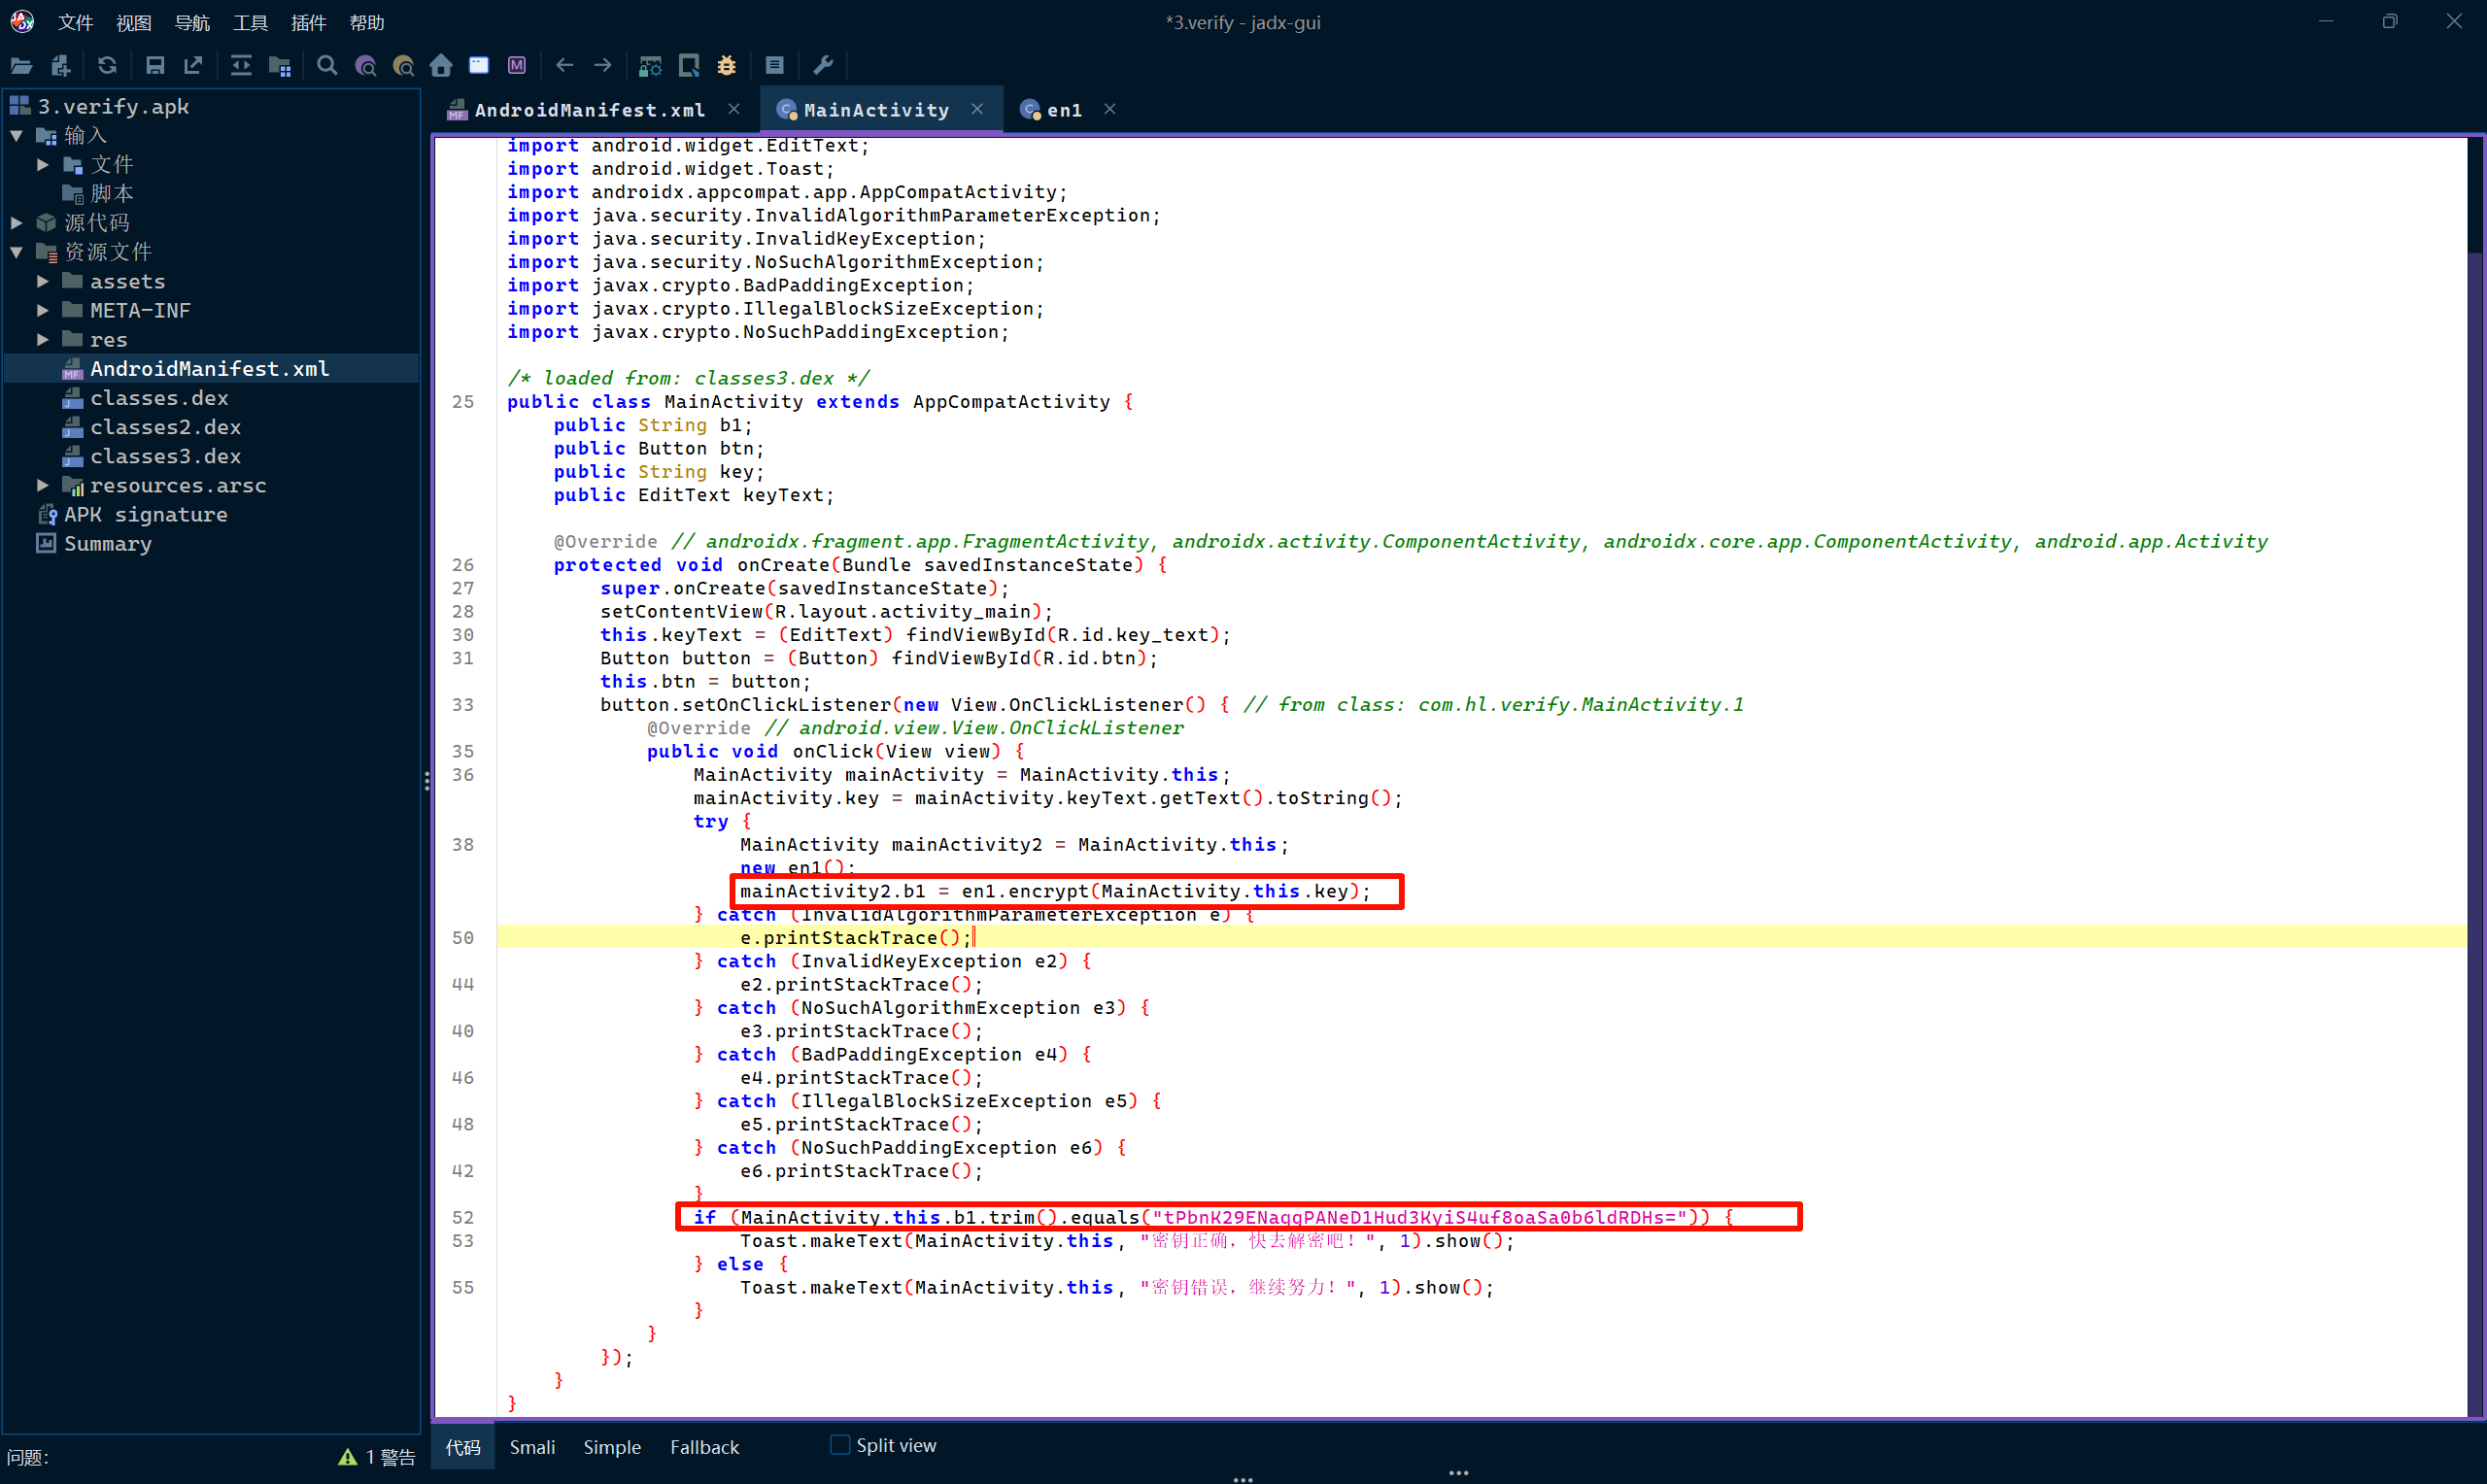The width and height of the screenshot is (2487, 1484).
Task: Toggle deobfuscation toolbar icon
Action: [x=651, y=66]
